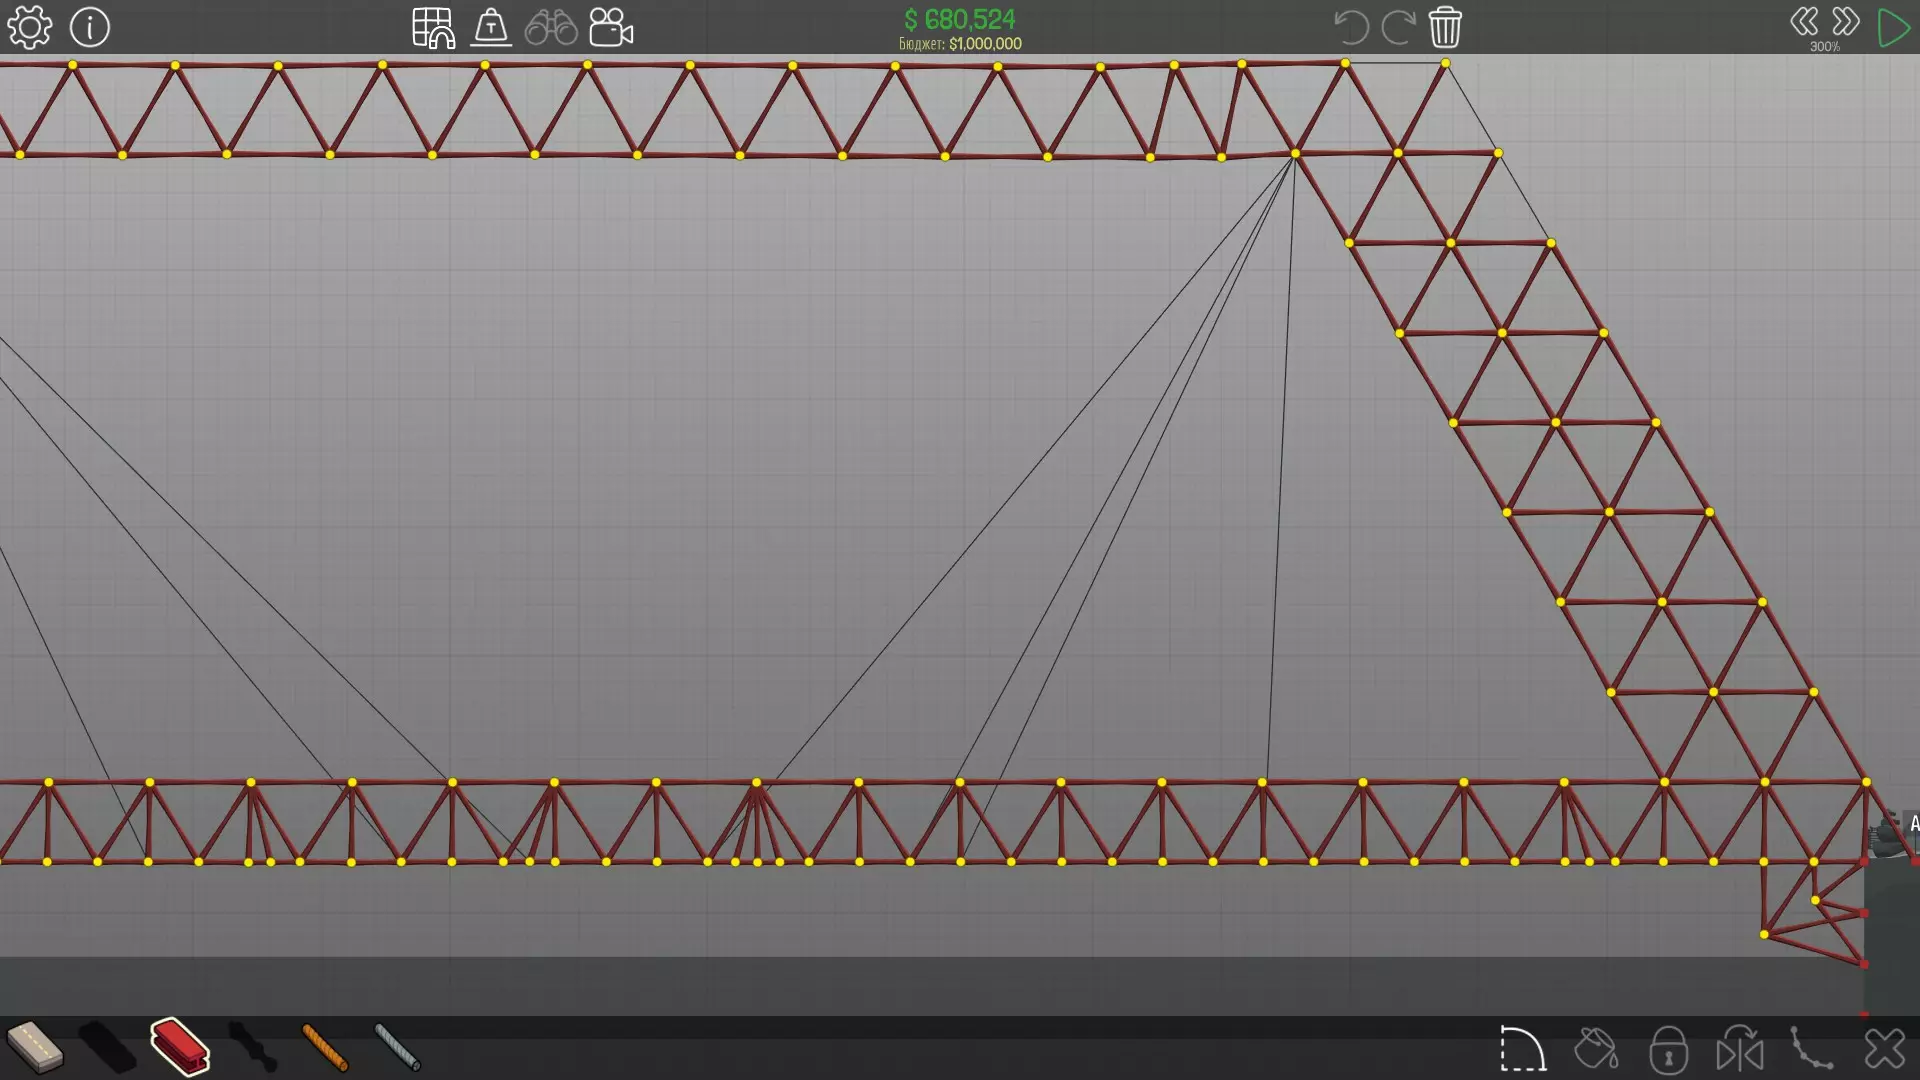This screenshot has height=1080, width=1920.
Task: Open the level info panel
Action: pyautogui.click(x=90, y=27)
